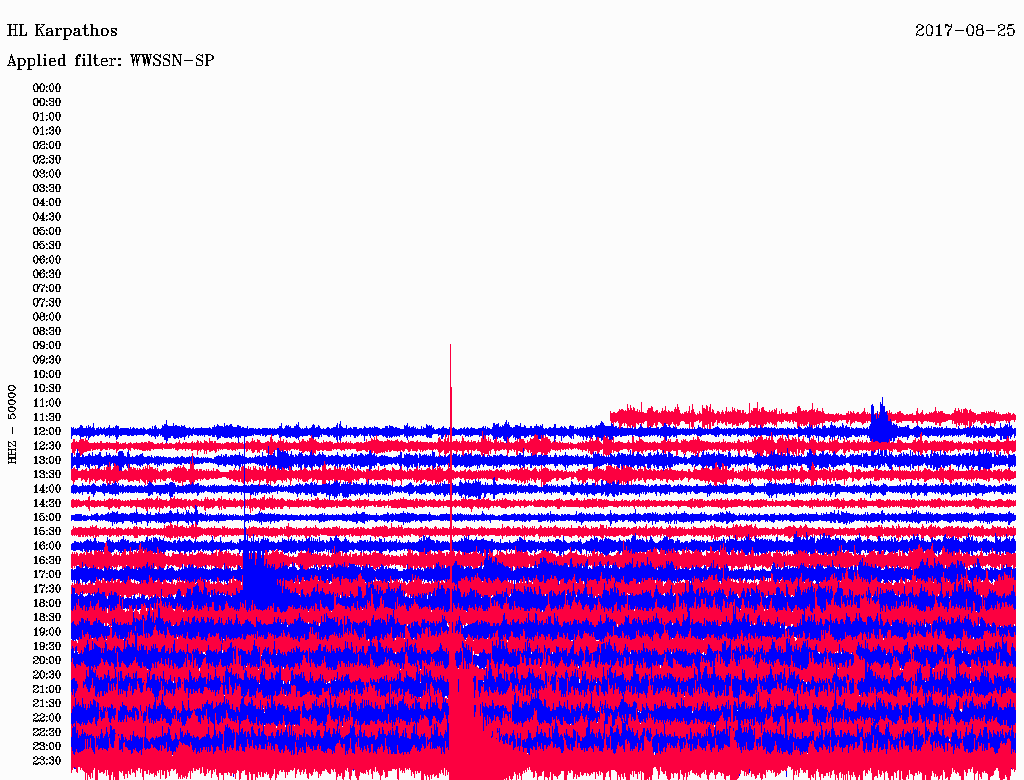The width and height of the screenshot is (1024, 780).
Task: Select the 06:00 time label
Action: click(x=47, y=259)
